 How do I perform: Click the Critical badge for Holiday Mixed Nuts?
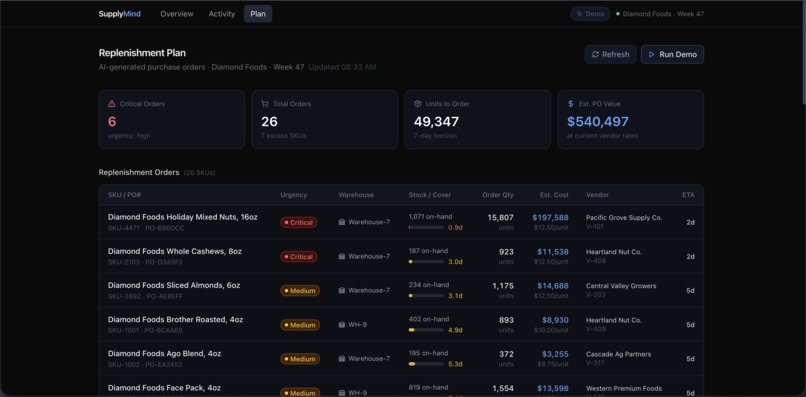[x=299, y=223]
